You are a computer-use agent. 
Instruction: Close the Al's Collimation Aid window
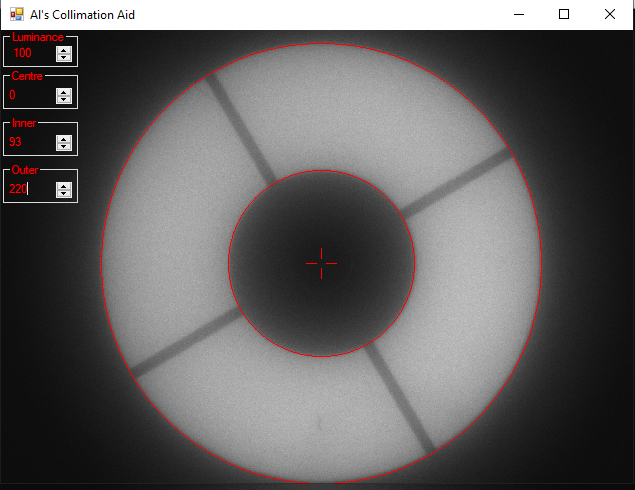pyautogui.click(x=609, y=15)
